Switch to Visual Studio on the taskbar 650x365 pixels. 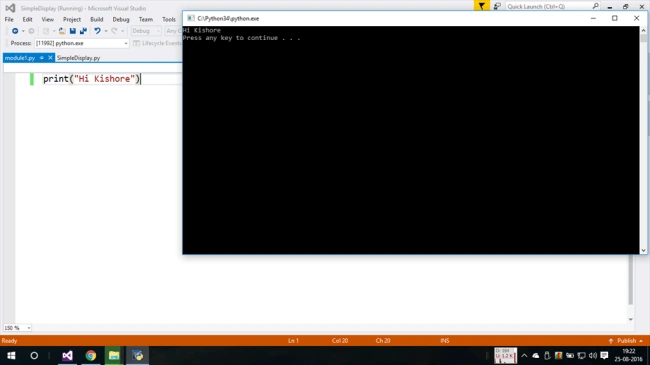click(x=67, y=355)
